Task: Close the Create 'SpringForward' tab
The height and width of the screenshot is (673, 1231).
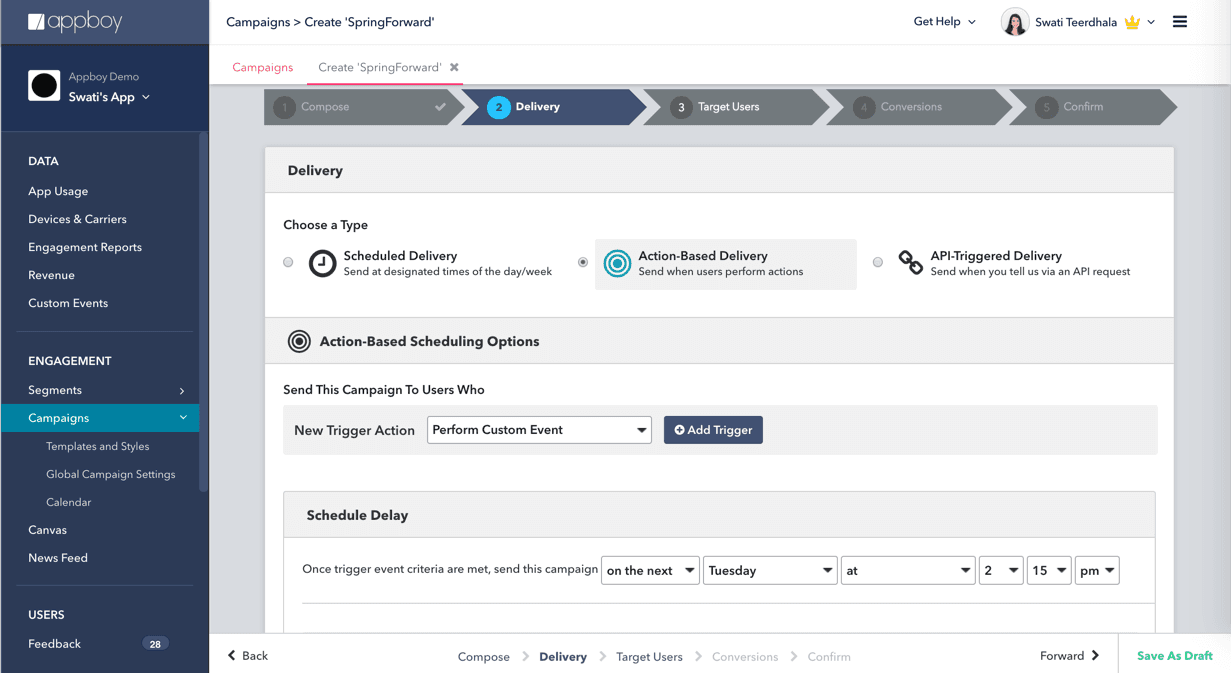Action: click(454, 68)
